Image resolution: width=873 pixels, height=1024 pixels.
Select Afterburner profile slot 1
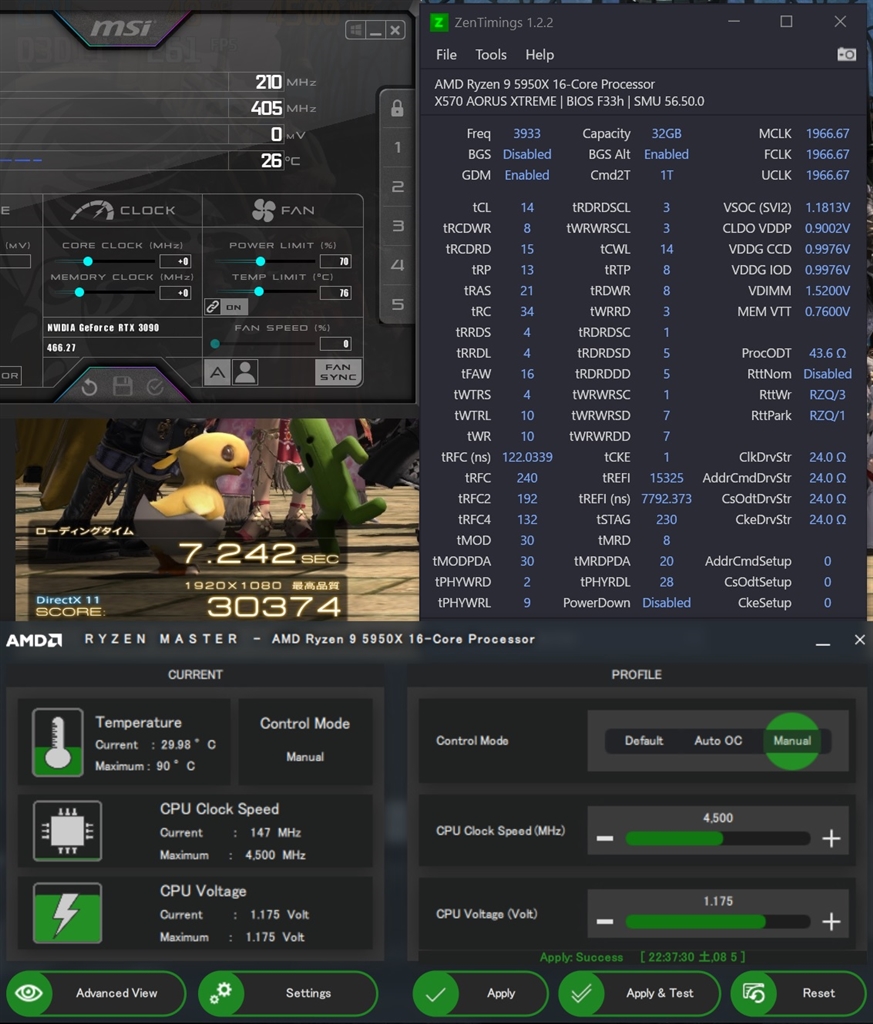(397, 148)
